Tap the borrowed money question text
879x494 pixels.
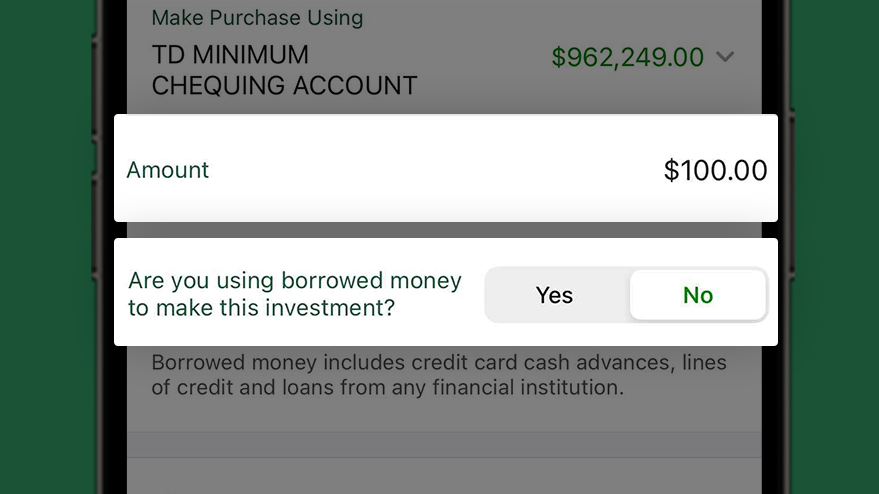[x=295, y=294]
